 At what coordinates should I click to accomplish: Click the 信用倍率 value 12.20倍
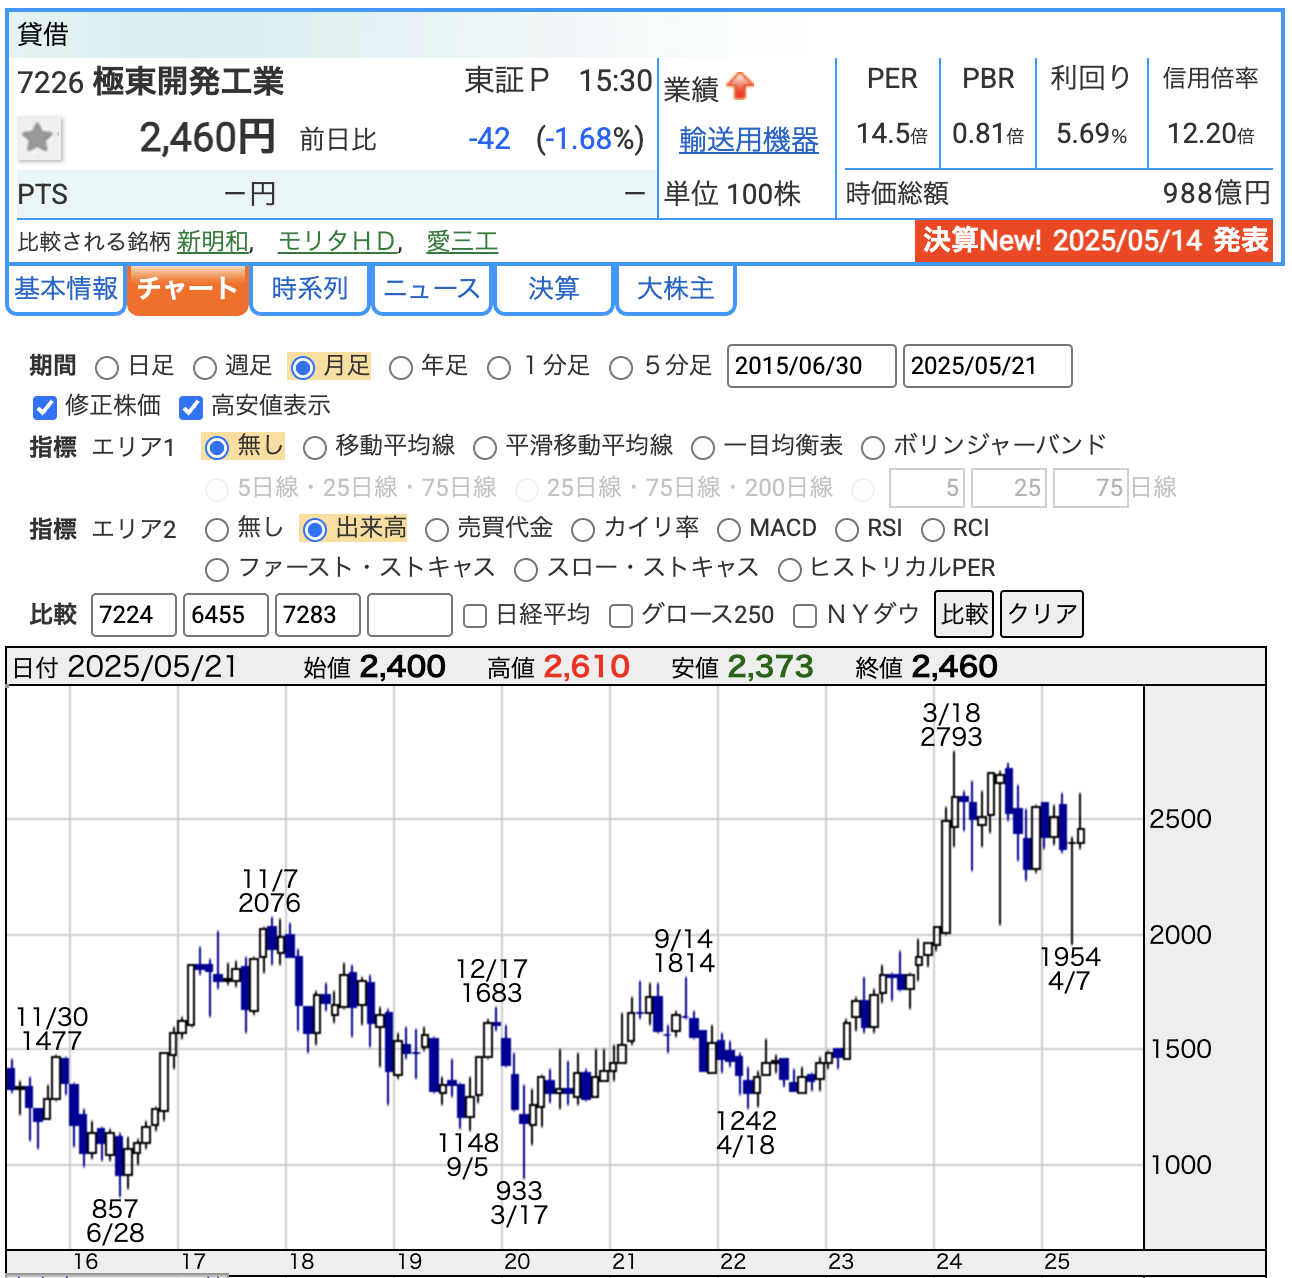click(1210, 134)
